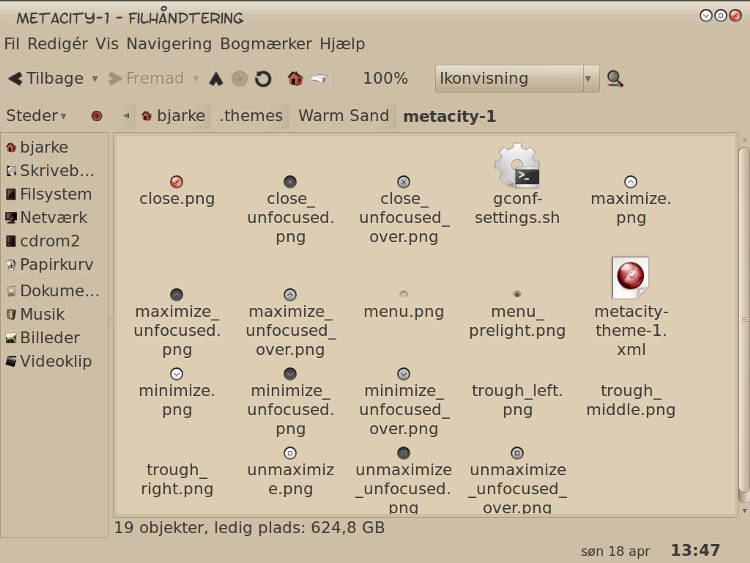Click the 13:47 clock in the panel

[695, 550]
